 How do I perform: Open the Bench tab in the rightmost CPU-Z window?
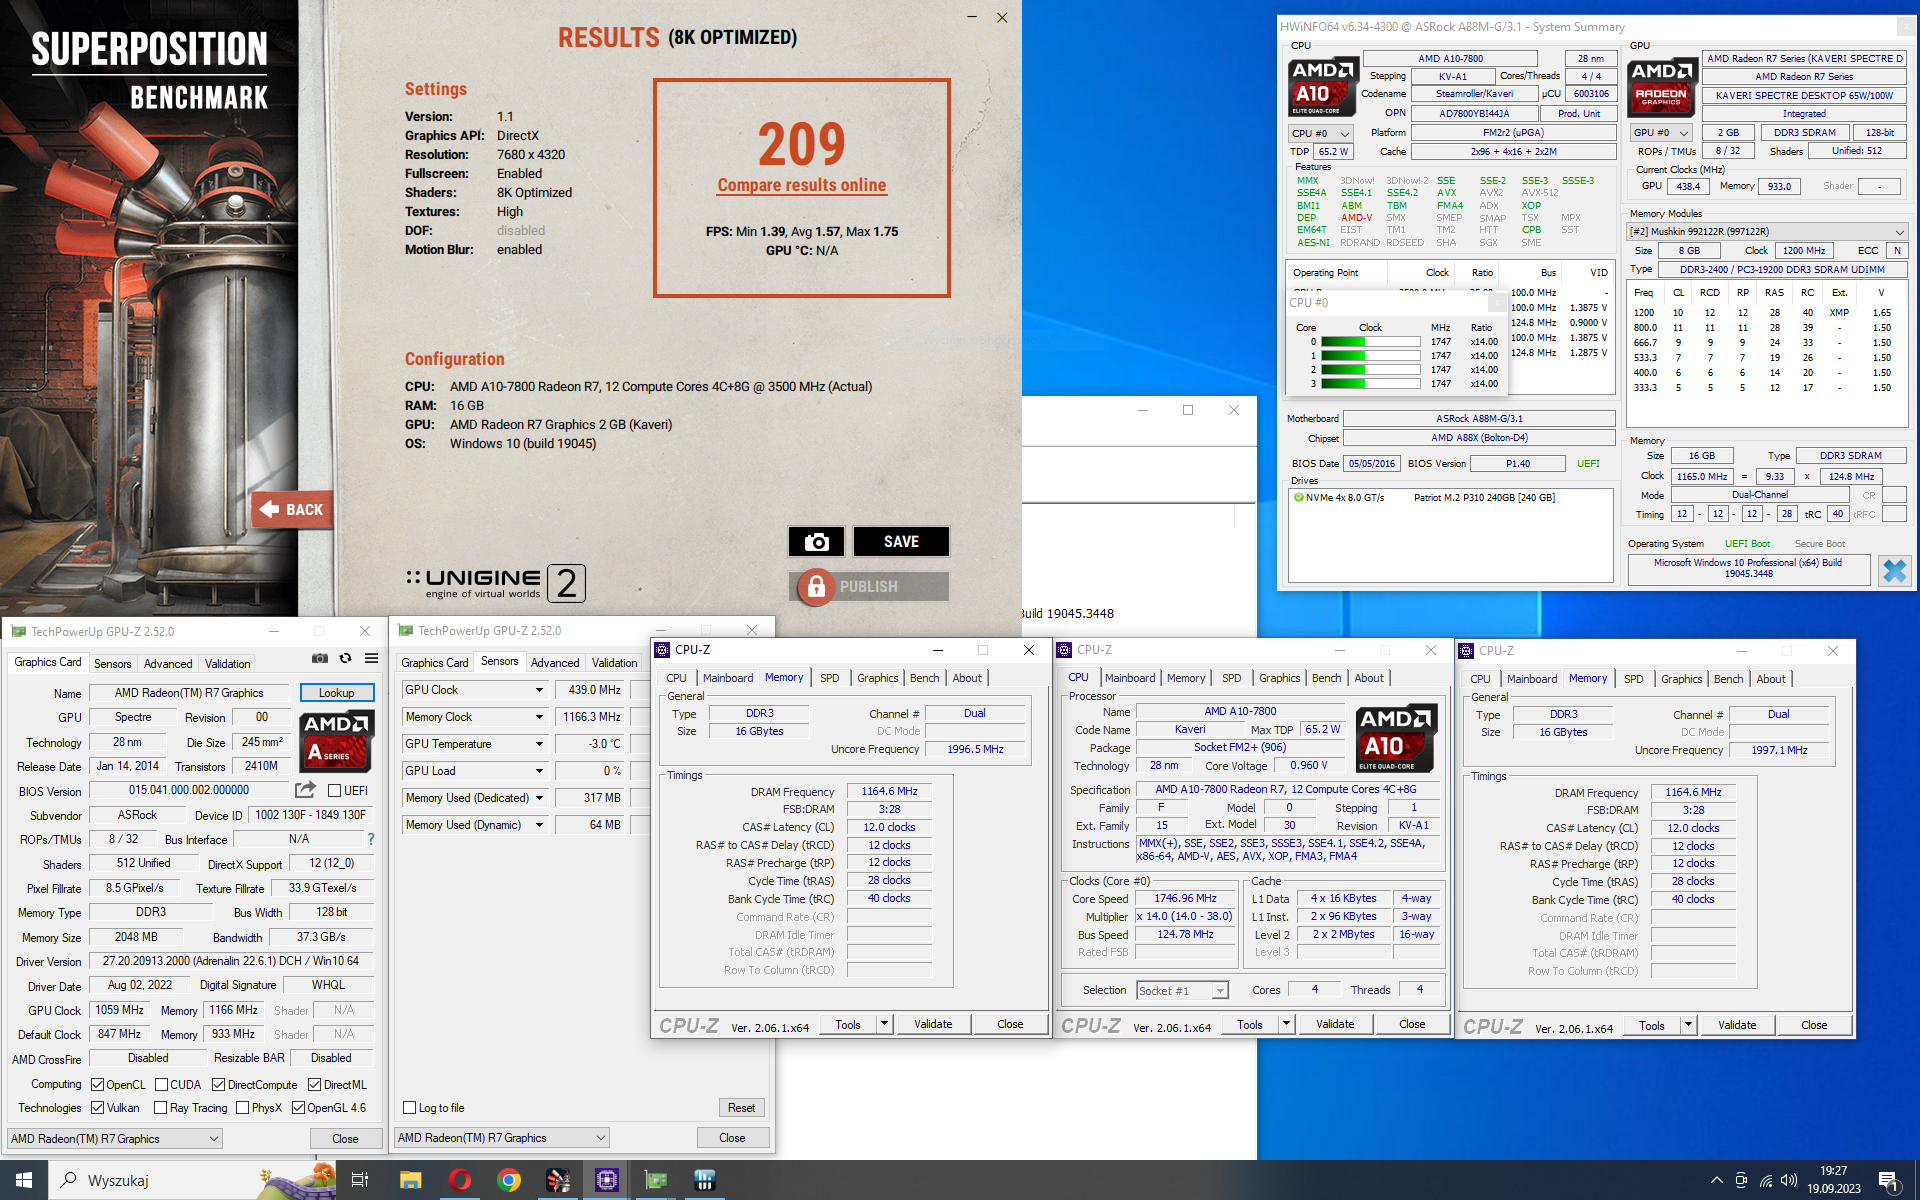tap(1728, 678)
